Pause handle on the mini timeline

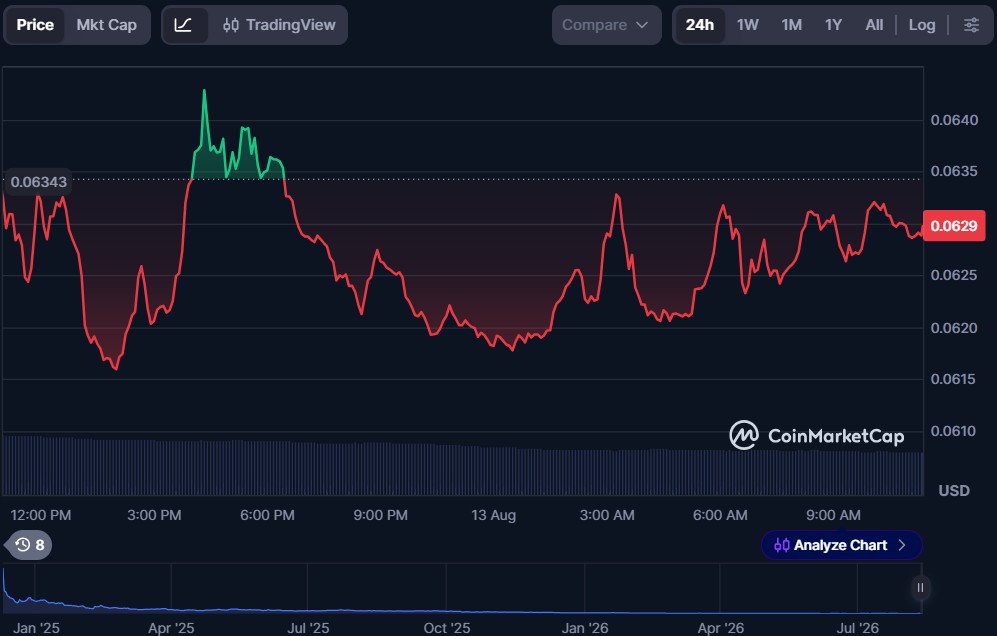(x=920, y=588)
